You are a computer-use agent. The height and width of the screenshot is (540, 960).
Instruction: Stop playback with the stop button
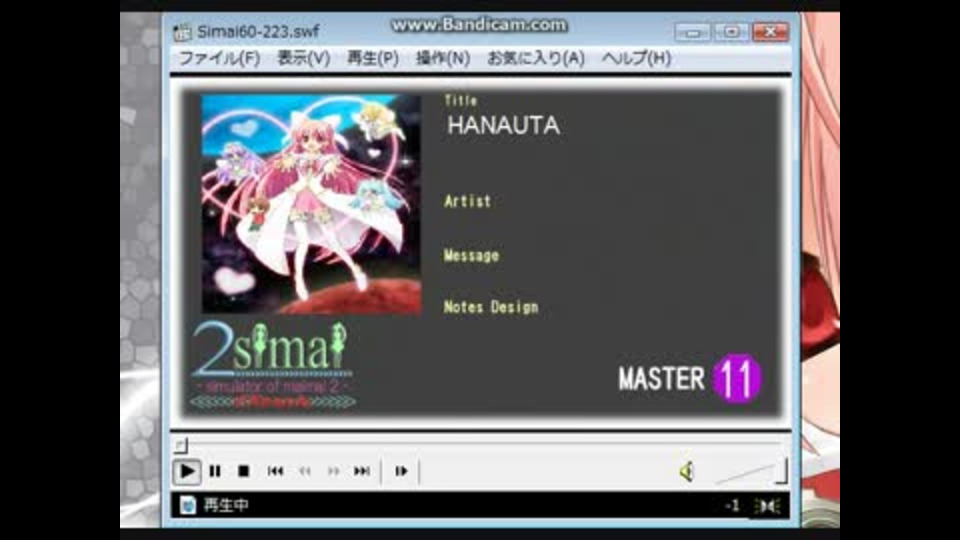click(x=244, y=471)
